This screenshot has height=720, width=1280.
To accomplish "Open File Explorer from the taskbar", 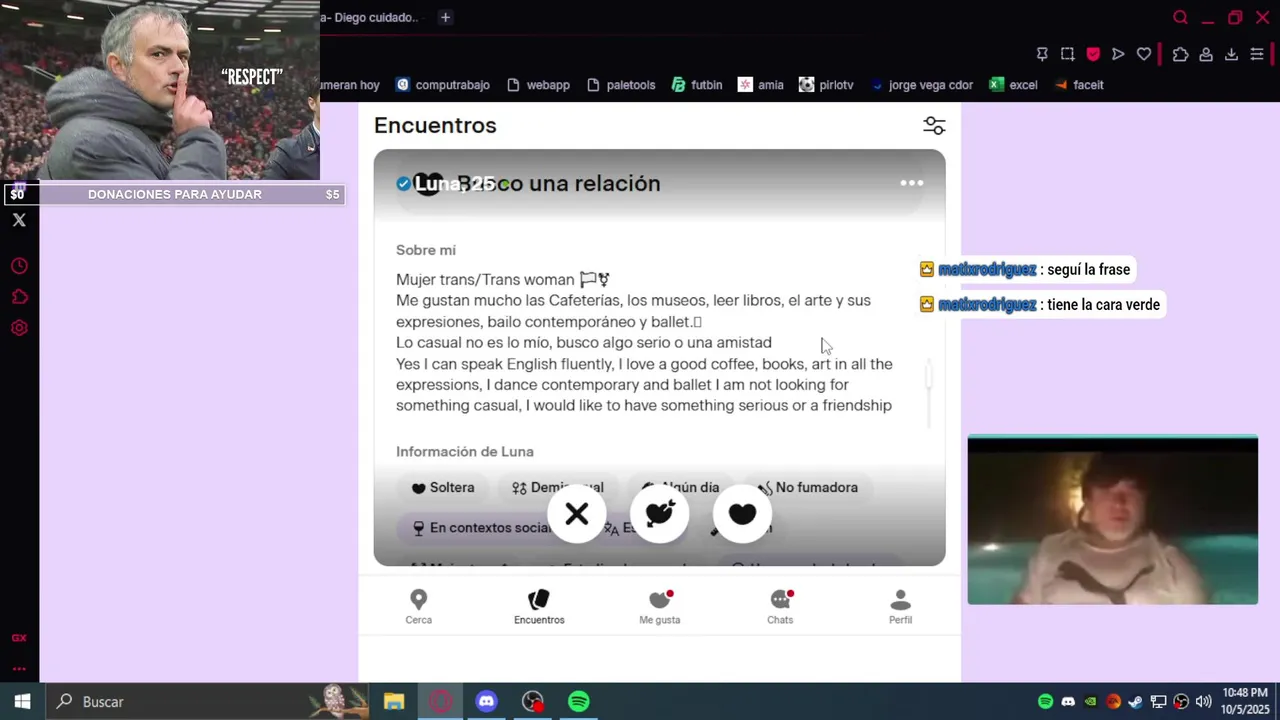I will pyautogui.click(x=394, y=702).
